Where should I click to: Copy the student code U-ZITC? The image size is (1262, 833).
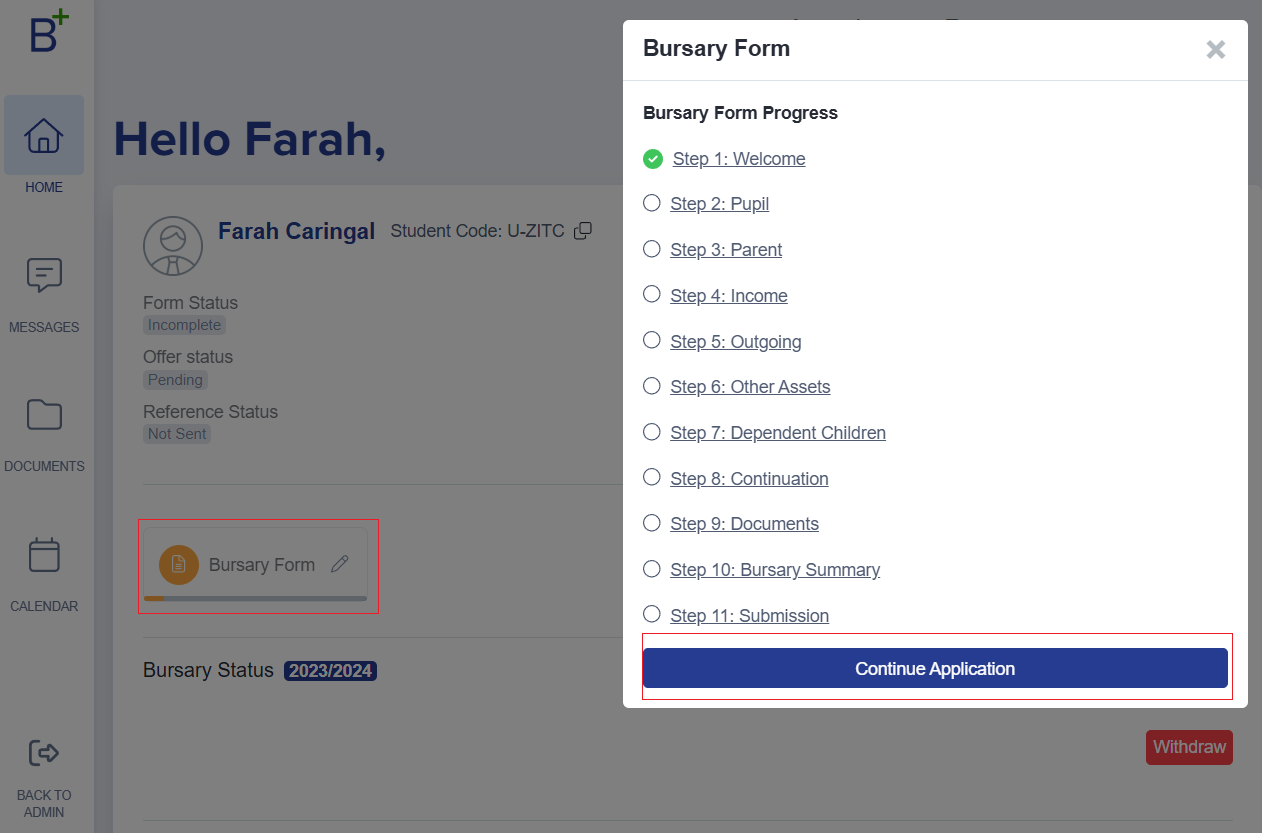[583, 231]
